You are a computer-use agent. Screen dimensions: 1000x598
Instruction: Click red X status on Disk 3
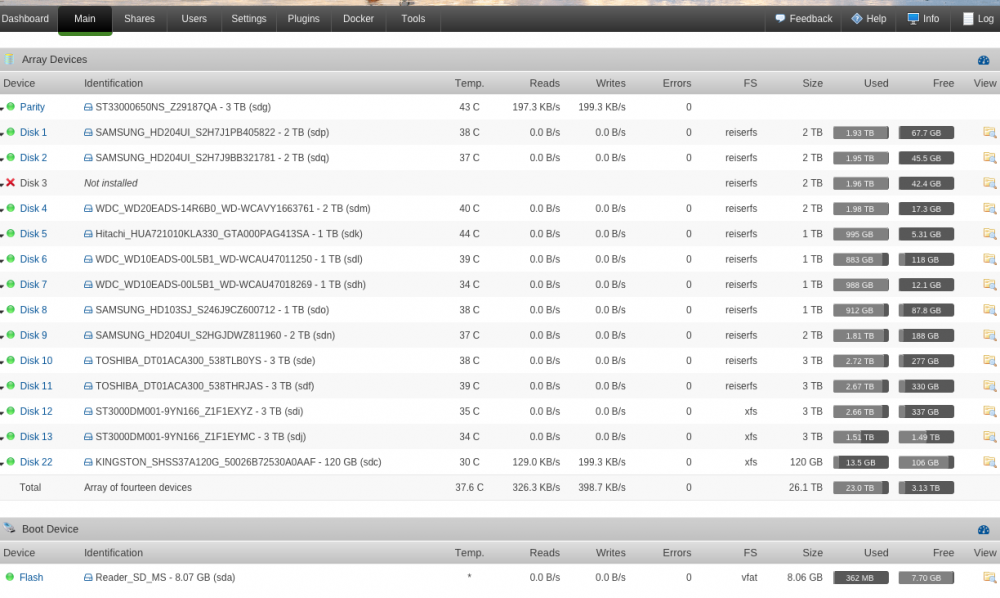pyautogui.click(x=10, y=182)
